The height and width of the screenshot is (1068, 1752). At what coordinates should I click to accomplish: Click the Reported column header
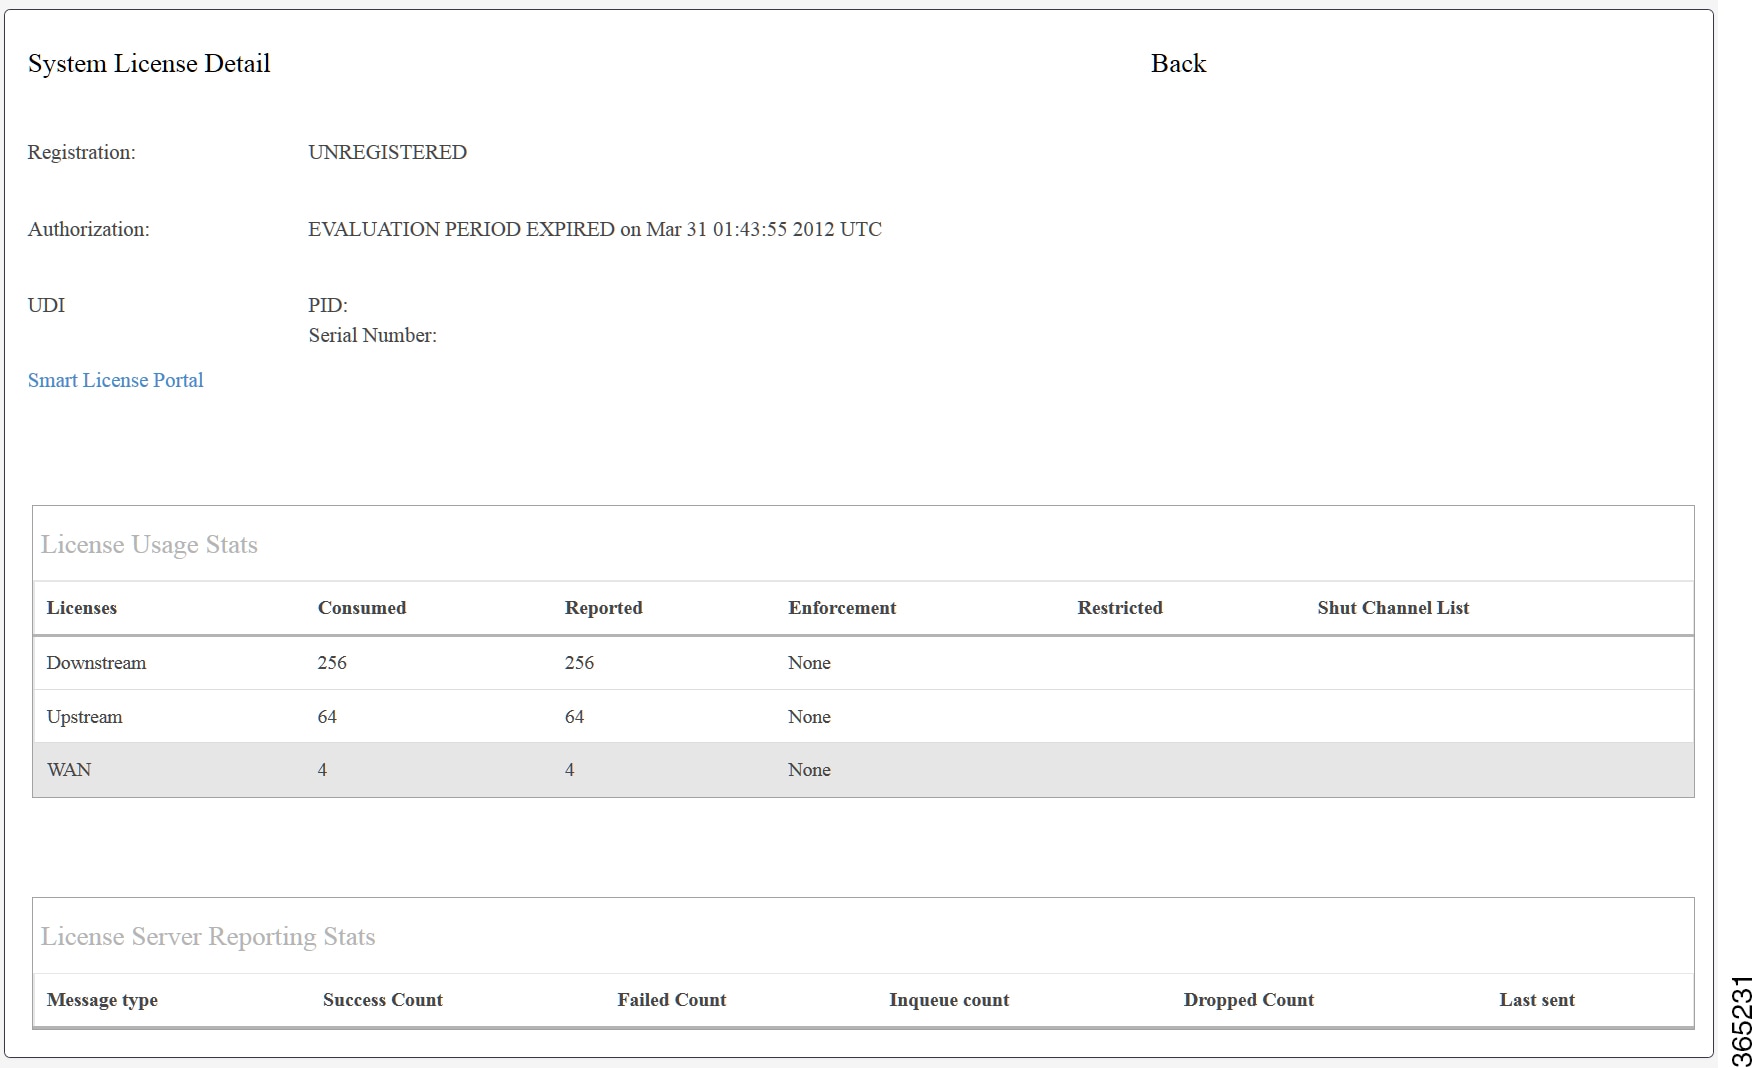point(603,607)
